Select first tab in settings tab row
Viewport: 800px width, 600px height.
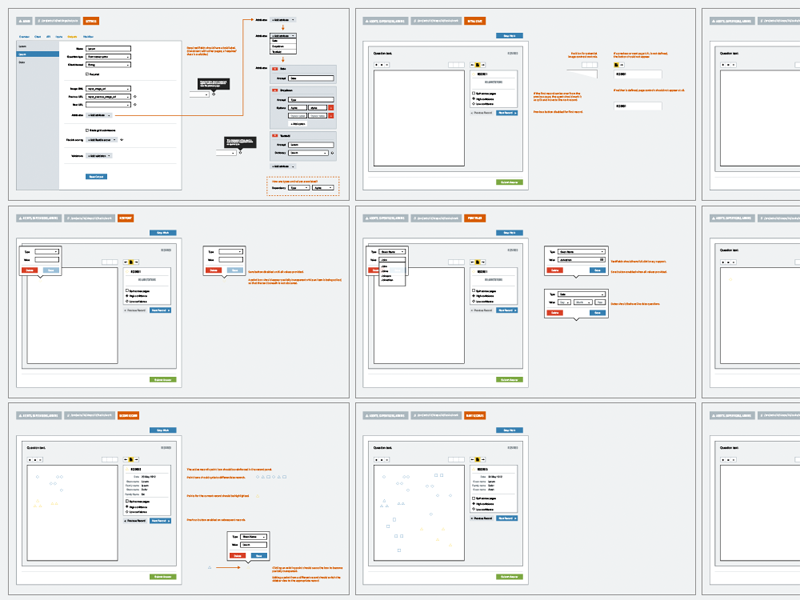click(x=24, y=37)
